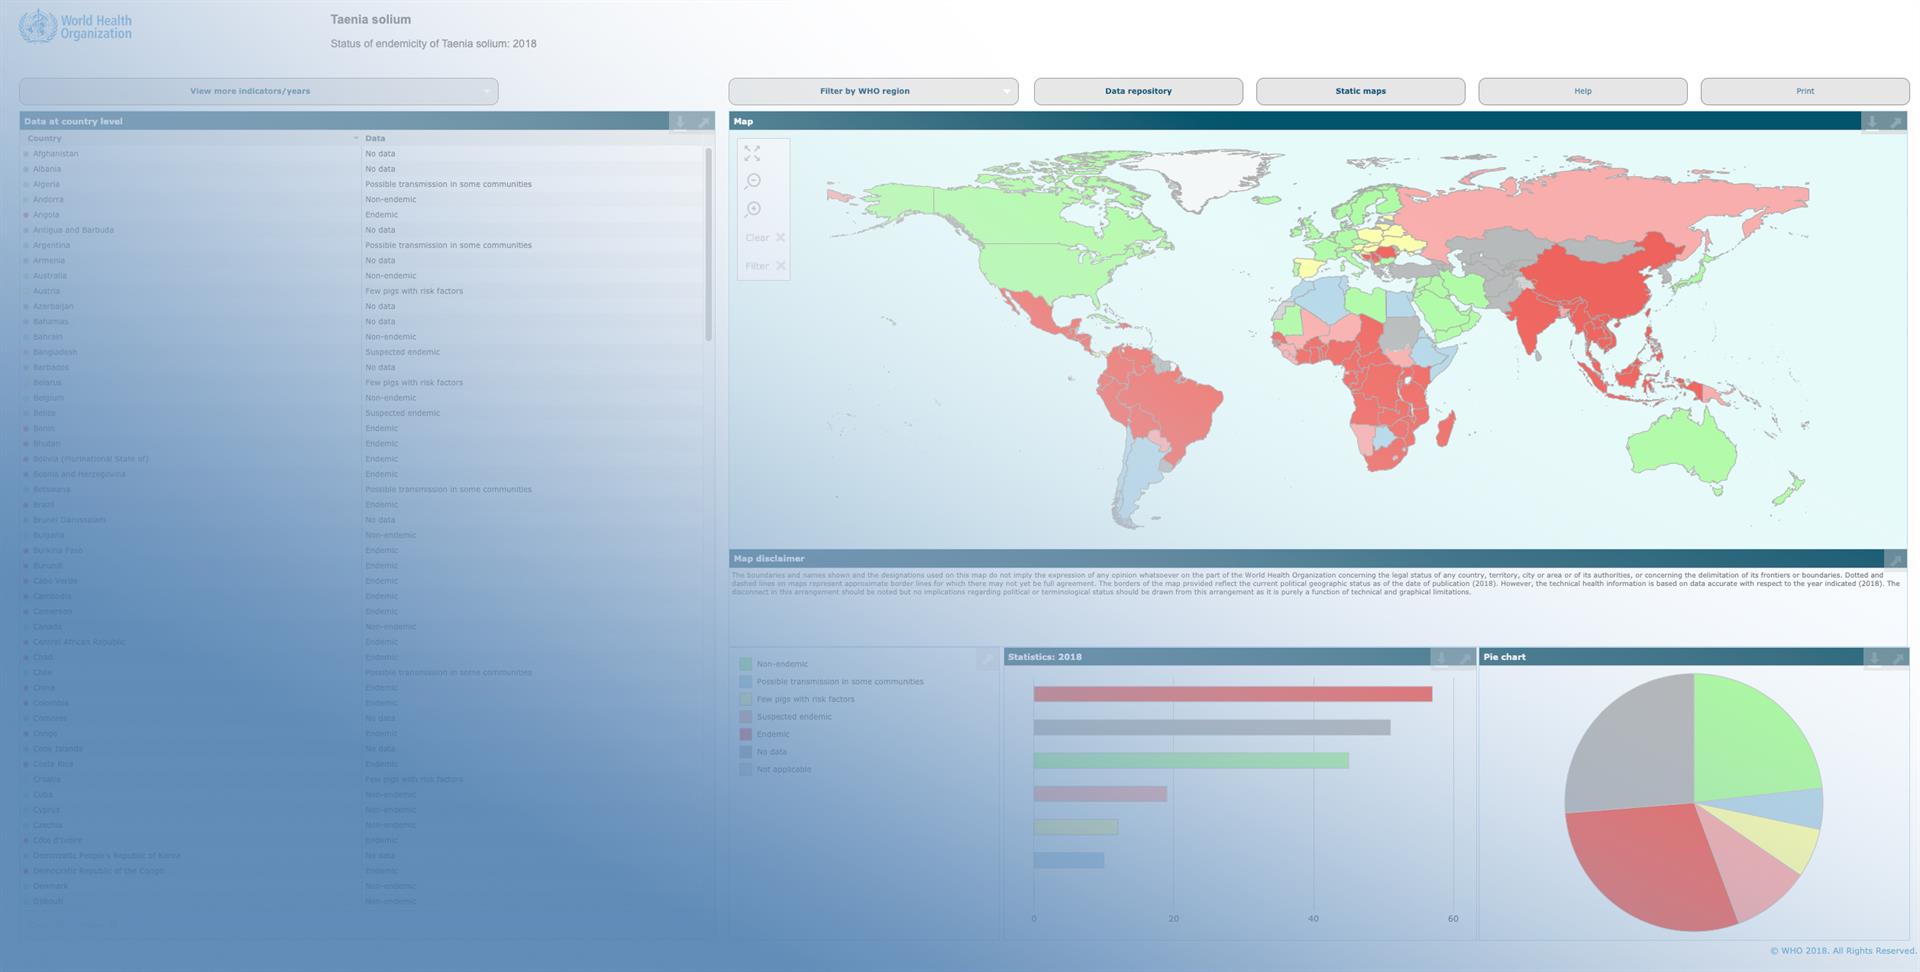Viewport: 1920px width, 972px height.
Task: Open the Data repository menu item
Action: (x=1138, y=91)
